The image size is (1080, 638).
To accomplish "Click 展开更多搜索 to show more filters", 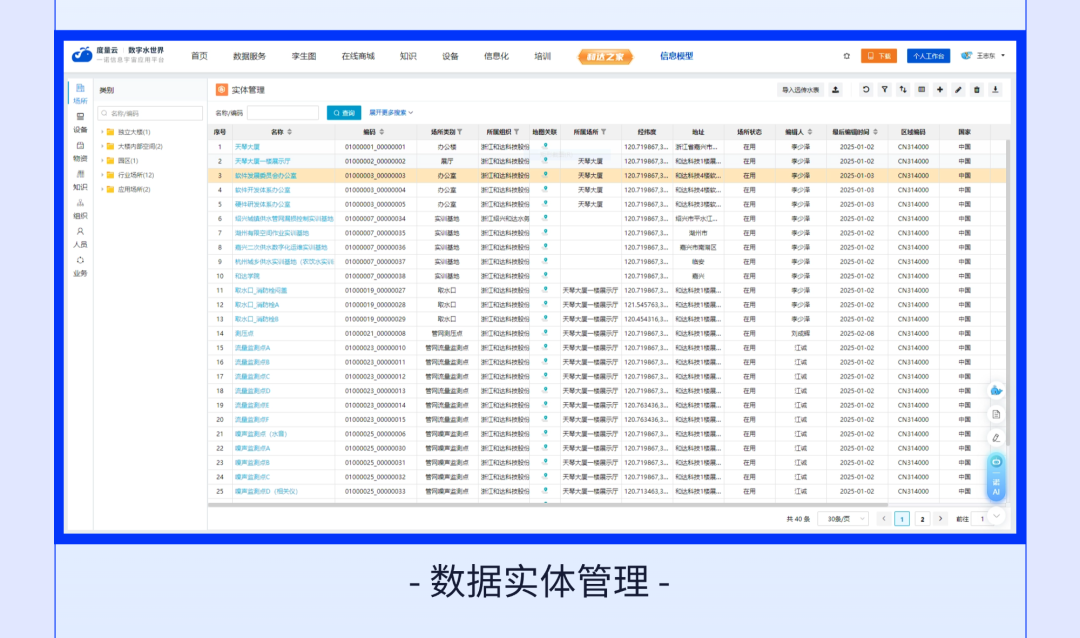I will pos(391,113).
